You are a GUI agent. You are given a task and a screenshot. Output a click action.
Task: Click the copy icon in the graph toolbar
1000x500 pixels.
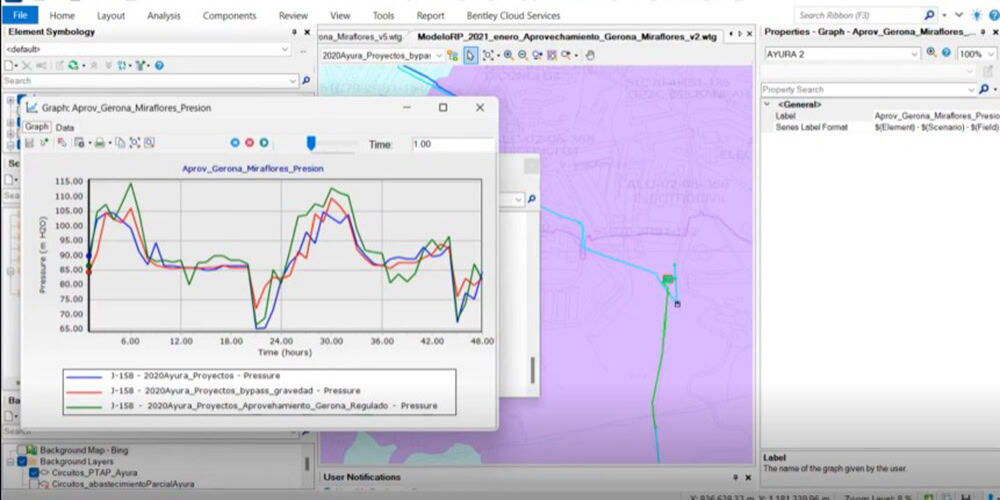pos(119,144)
